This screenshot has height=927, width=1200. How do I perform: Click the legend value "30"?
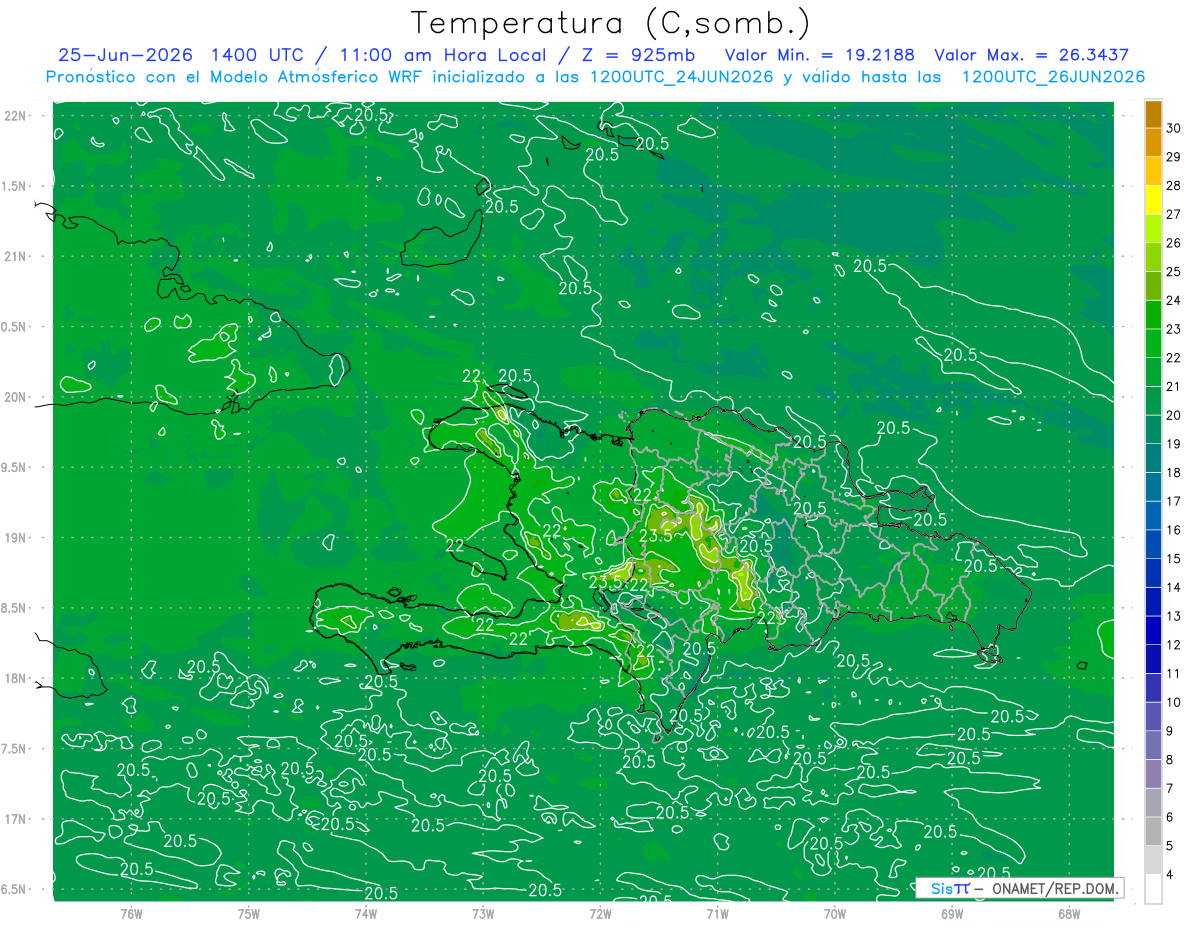pyautogui.click(x=1174, y=128)
